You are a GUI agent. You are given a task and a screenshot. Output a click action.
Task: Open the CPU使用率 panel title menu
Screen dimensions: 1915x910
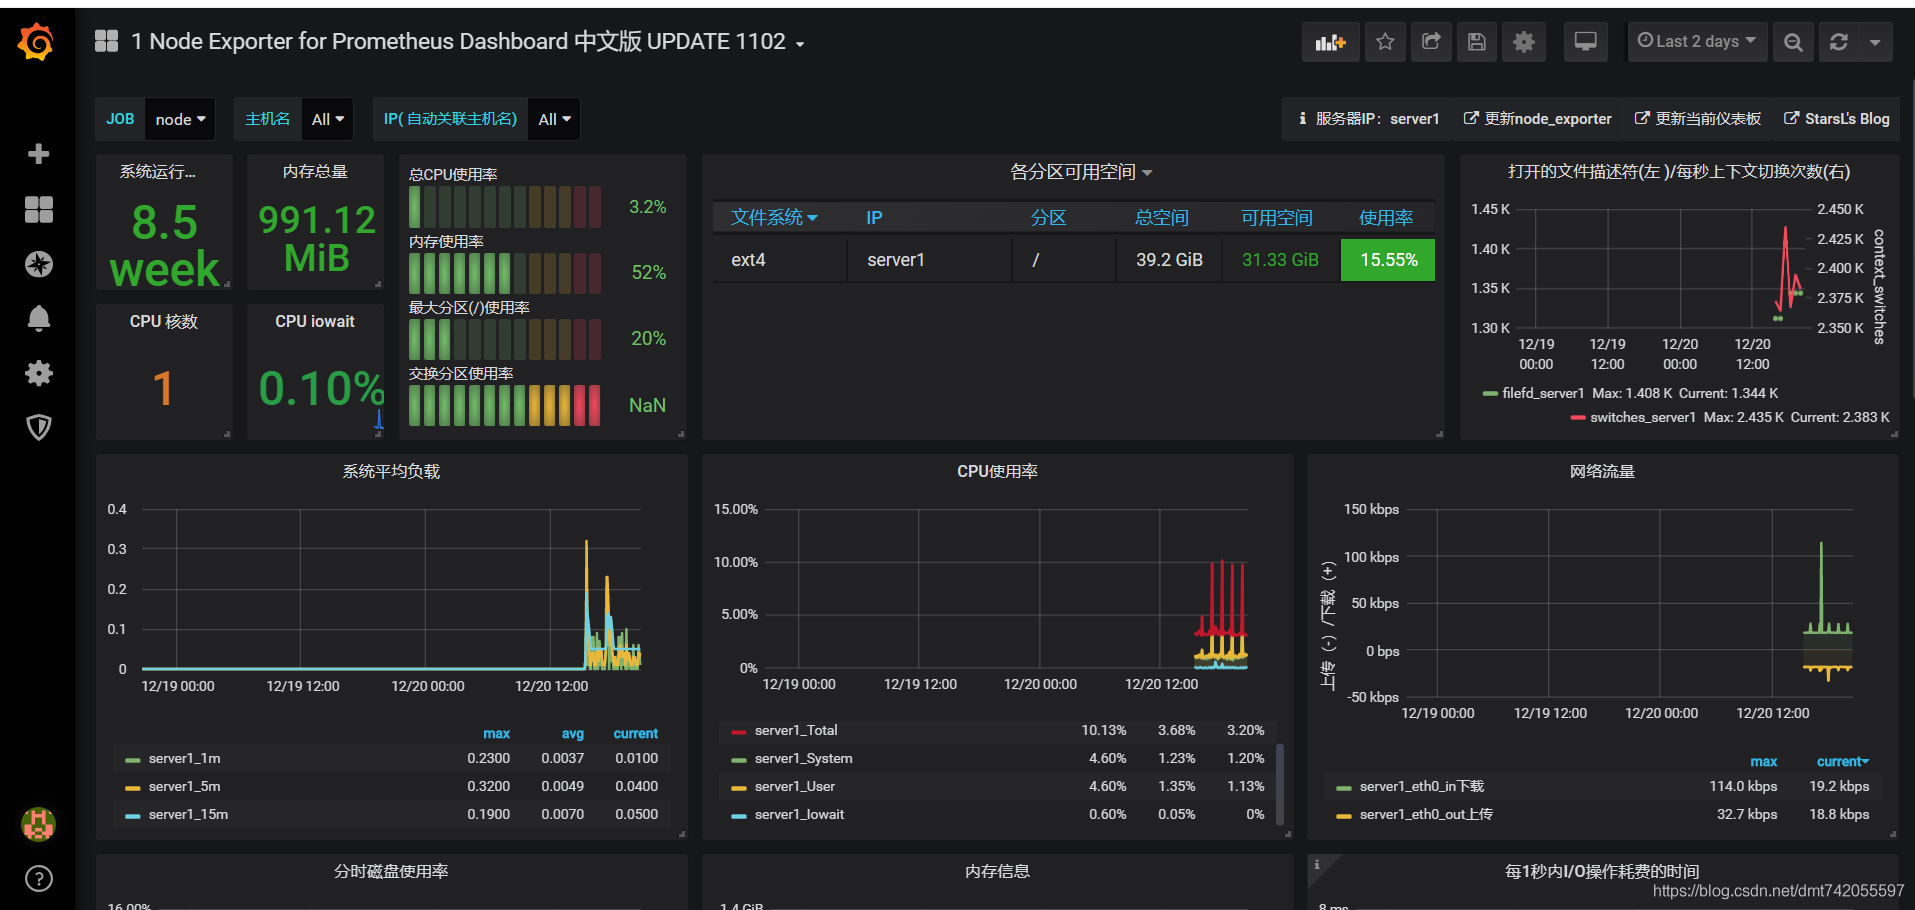tap(997, 471)
